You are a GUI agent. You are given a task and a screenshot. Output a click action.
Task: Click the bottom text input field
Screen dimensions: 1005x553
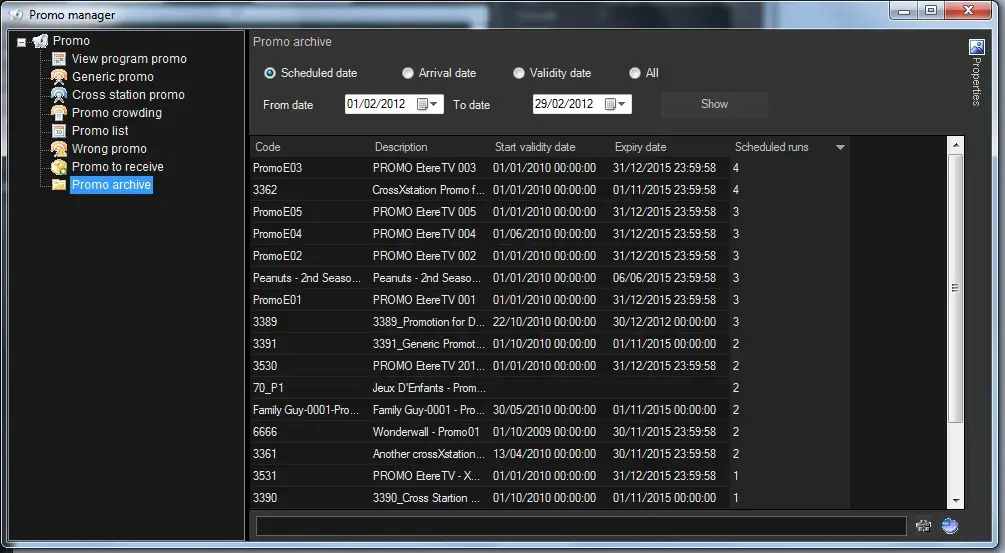point(580,526)
